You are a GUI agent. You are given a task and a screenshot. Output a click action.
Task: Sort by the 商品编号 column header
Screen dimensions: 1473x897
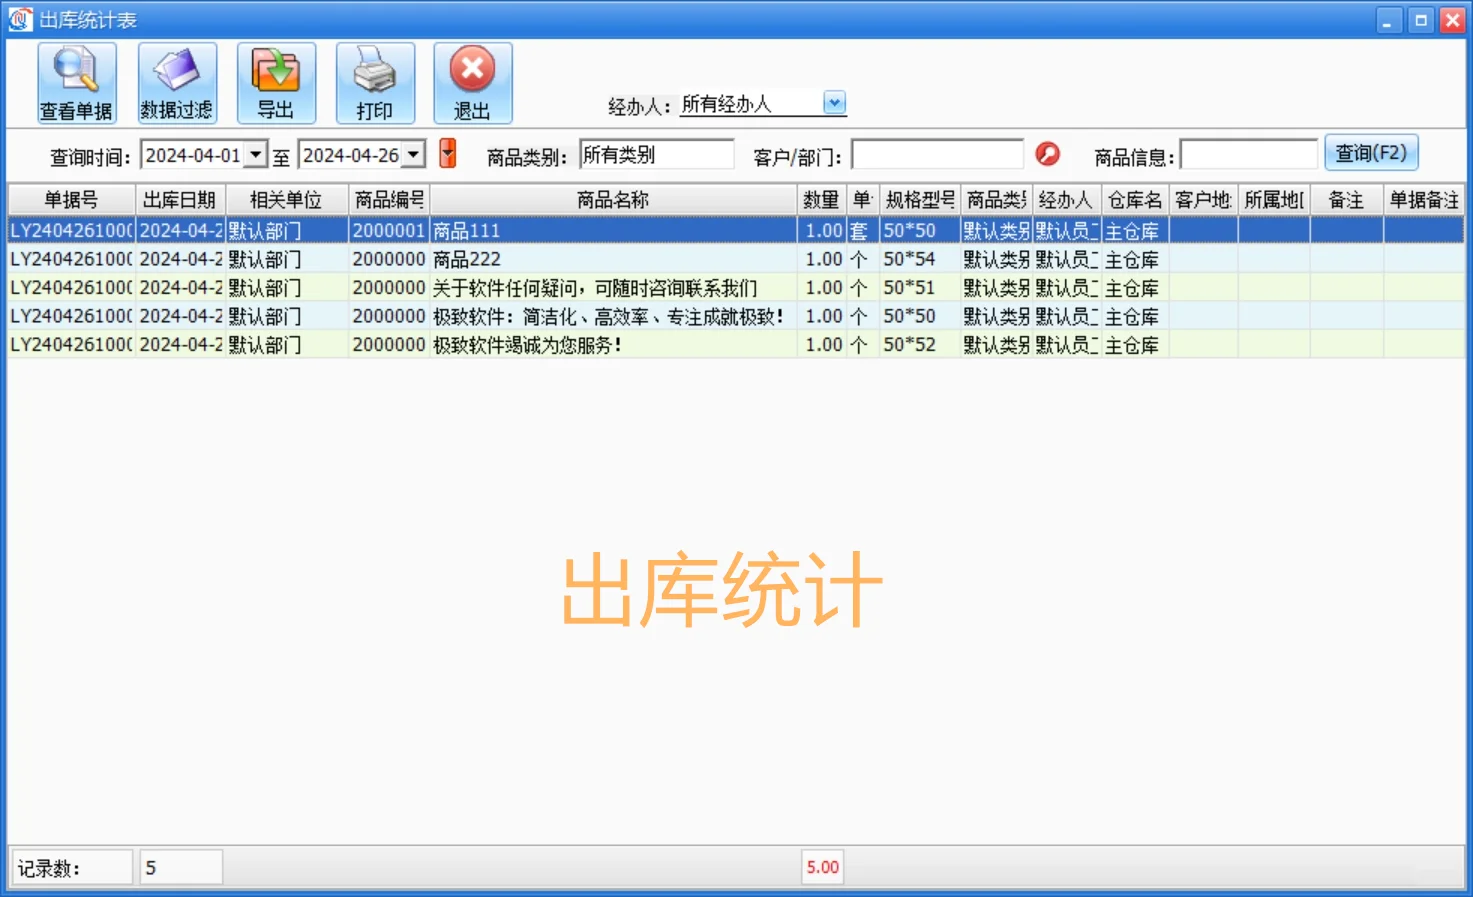(x=389, y=200)
